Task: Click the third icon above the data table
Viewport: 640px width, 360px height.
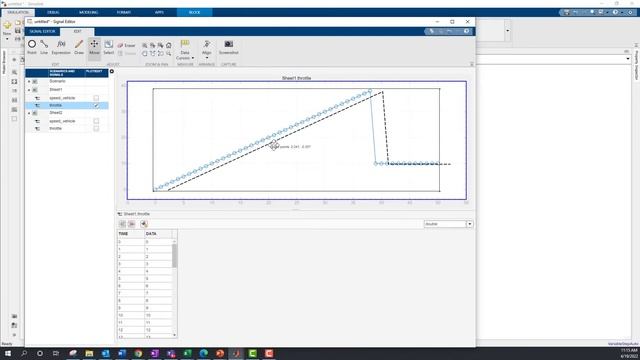Action: pyautogui.click(x=144, y=224)
